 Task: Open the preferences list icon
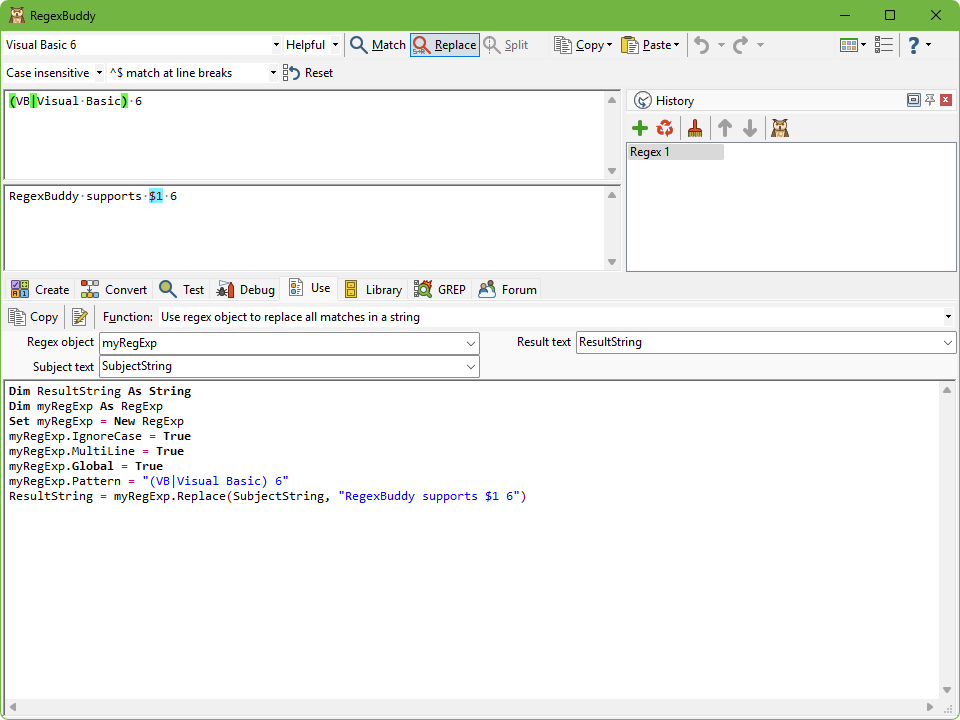coord(883,45)
